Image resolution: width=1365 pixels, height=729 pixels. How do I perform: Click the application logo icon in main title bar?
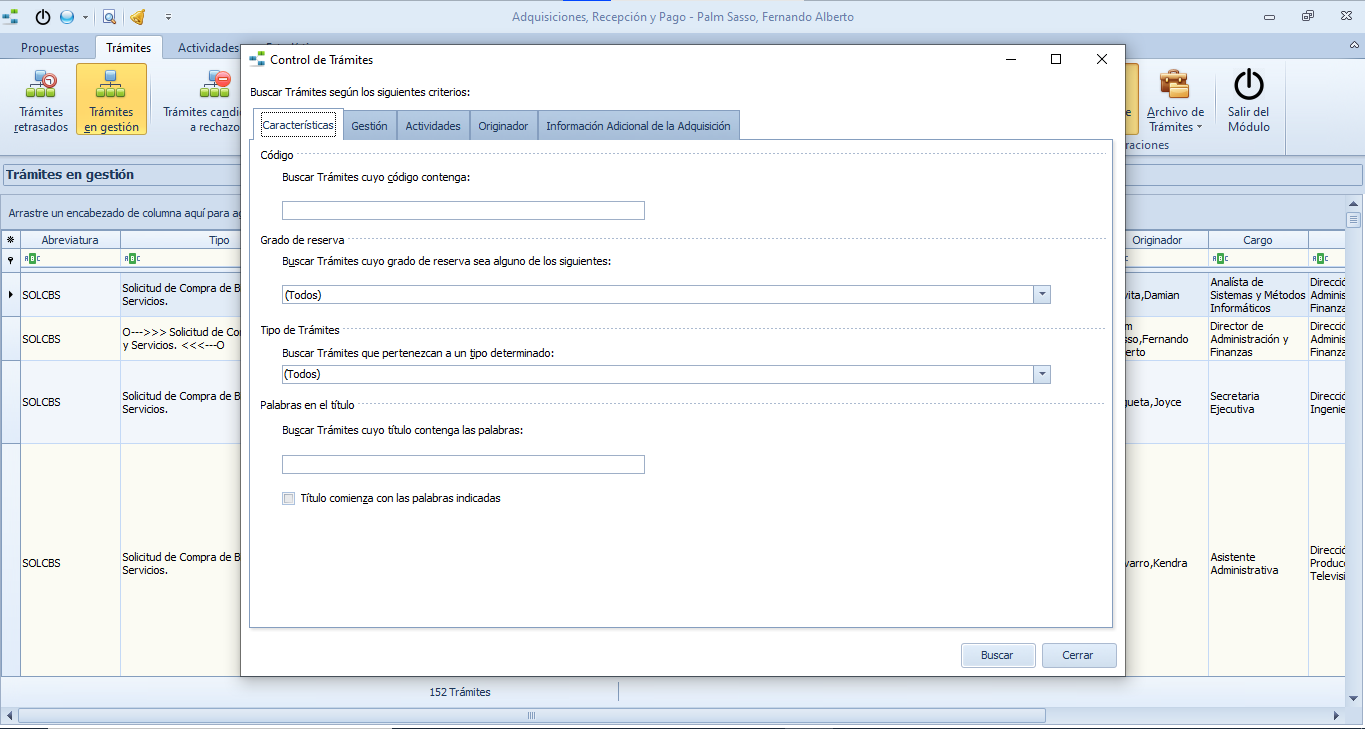(11, 17)
